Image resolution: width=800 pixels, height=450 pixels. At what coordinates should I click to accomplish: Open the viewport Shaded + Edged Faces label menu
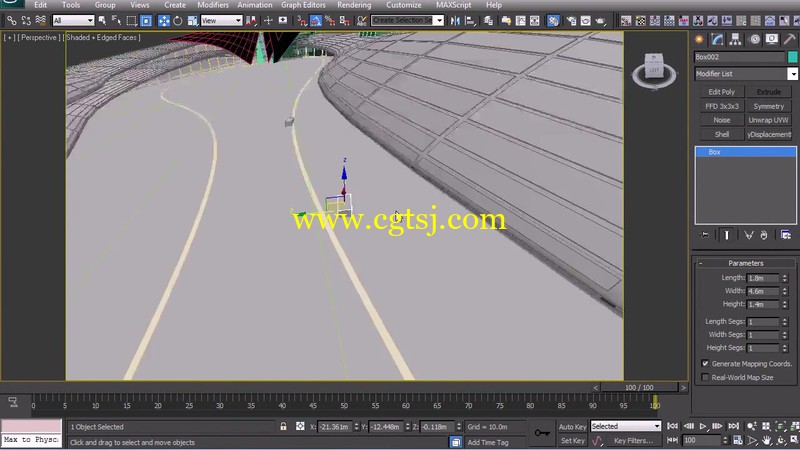coord(103,37)
